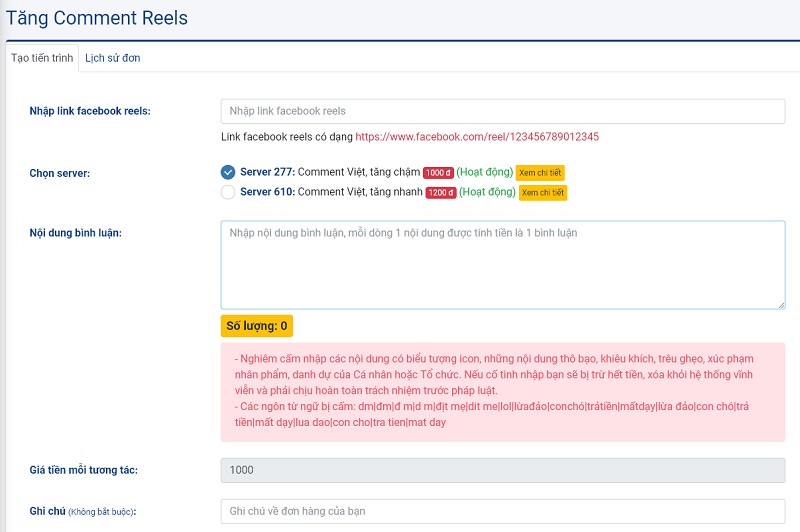This screenshot has height=532, width=800.
Task: Switch to the Tạo tiến trình tab
Action: coord(42,58)
